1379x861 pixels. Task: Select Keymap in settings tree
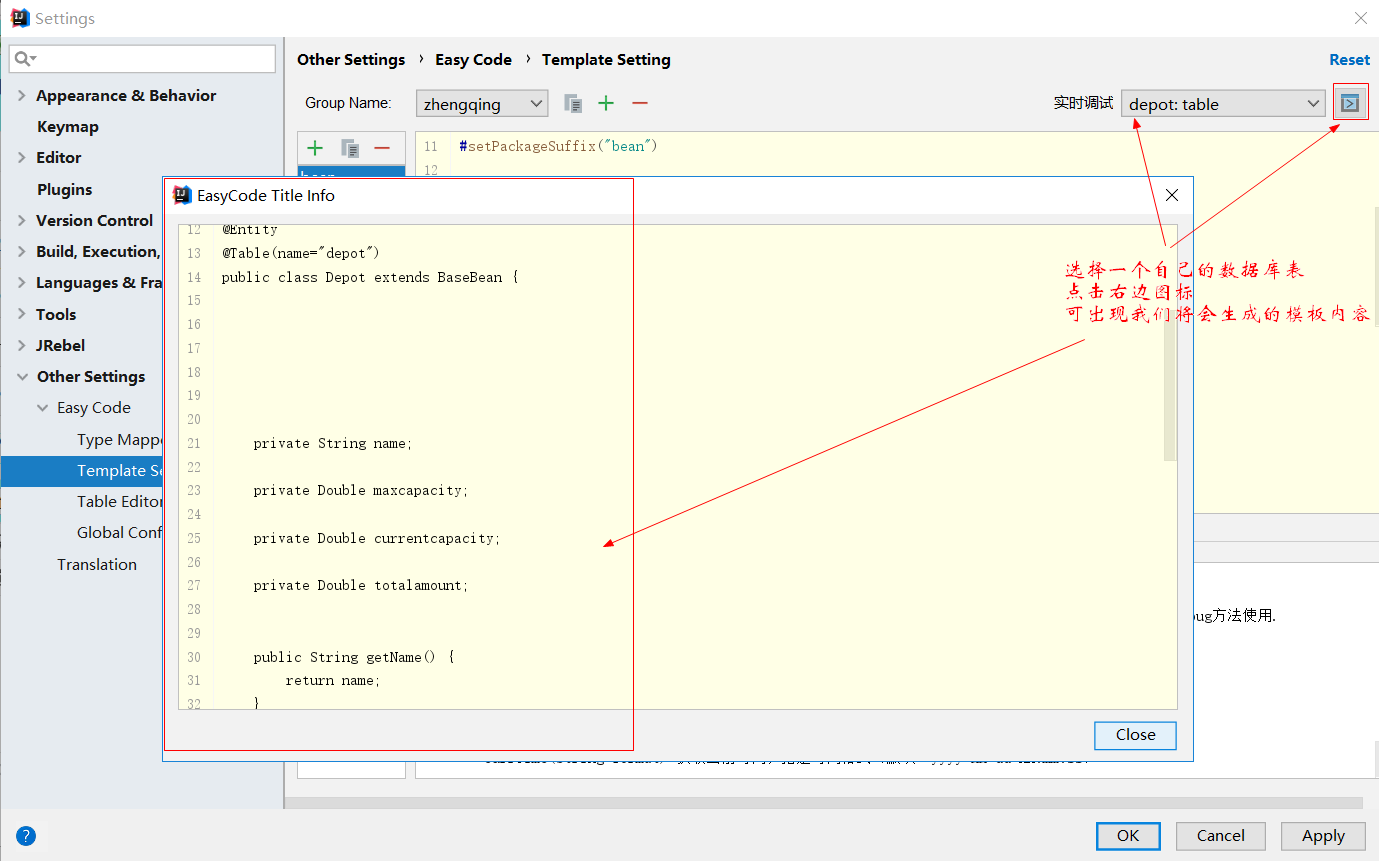click(x=68, y=127)
